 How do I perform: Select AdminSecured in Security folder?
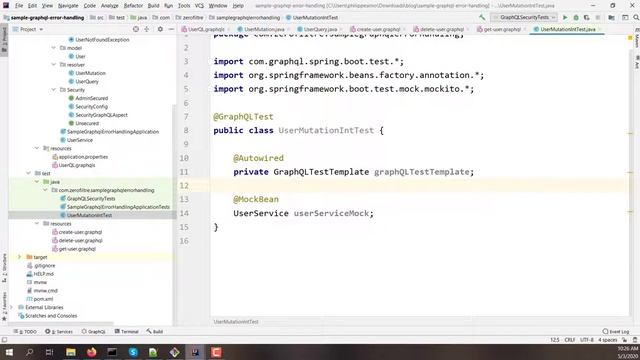(91, 98)
